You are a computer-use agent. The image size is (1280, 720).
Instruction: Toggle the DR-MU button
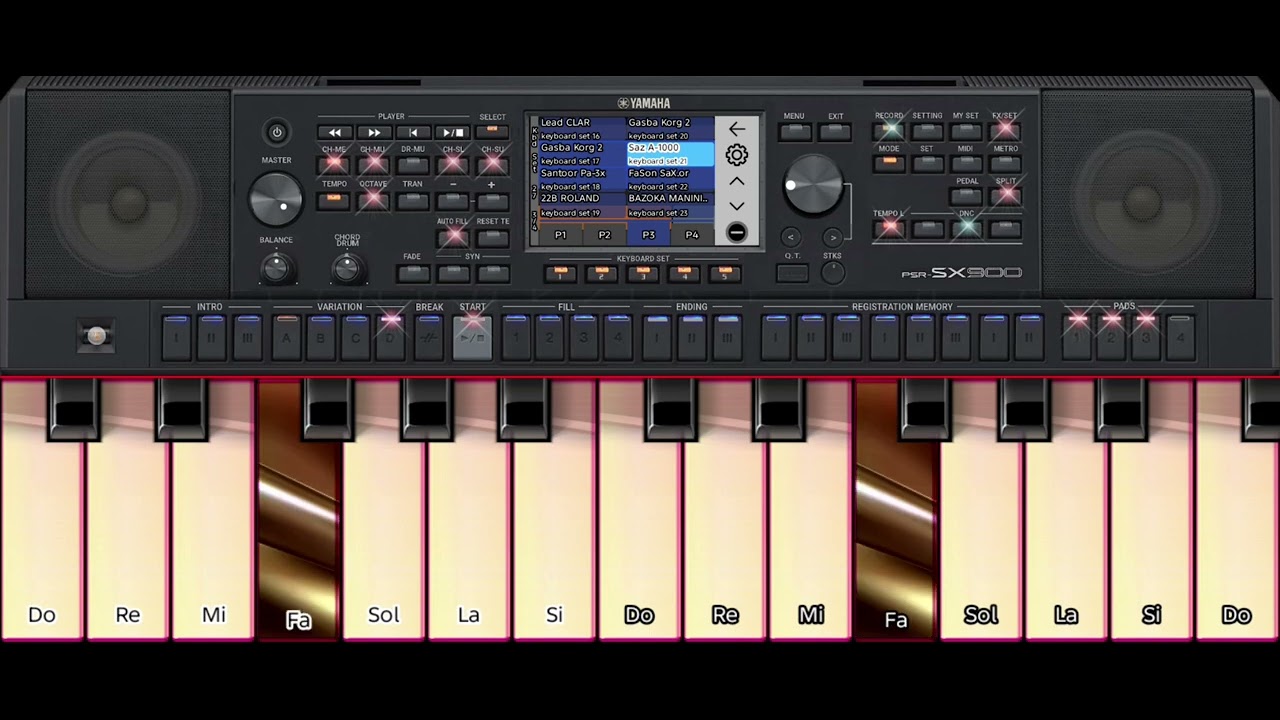tap(413, 165)
